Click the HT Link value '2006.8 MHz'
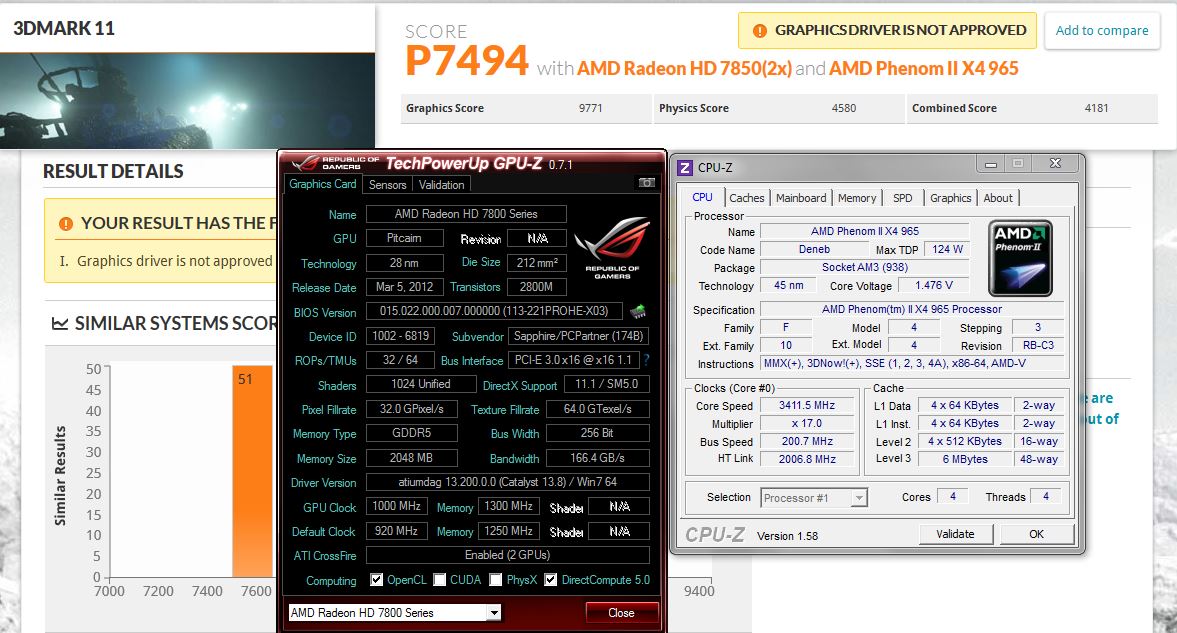 tap(807, 459)
